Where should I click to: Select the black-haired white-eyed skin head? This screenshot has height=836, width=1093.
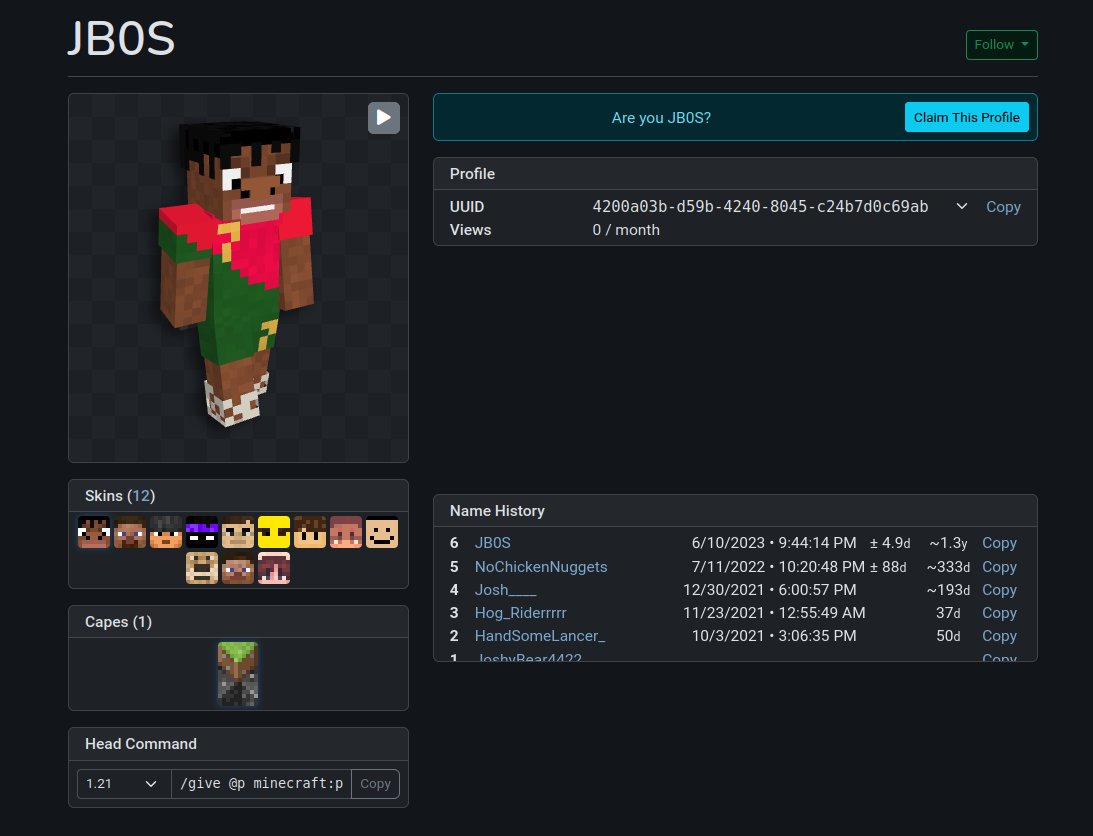[x=94, y=532]
